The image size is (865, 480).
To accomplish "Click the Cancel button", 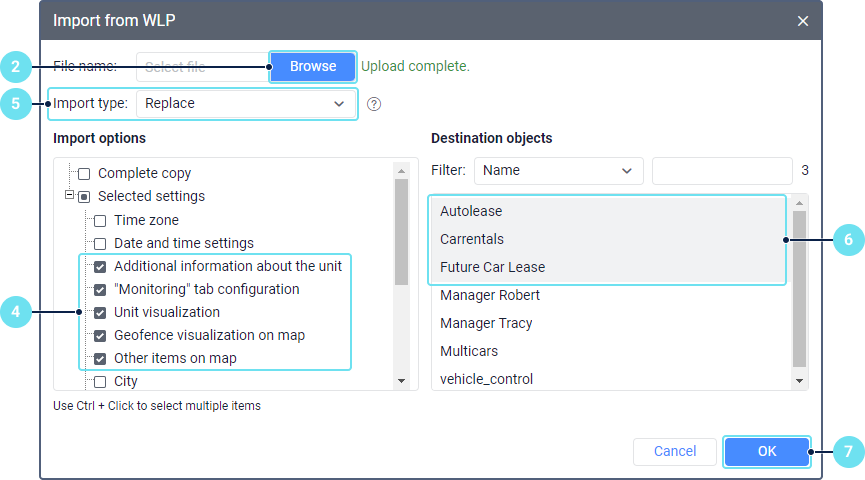I will [674, 451].
